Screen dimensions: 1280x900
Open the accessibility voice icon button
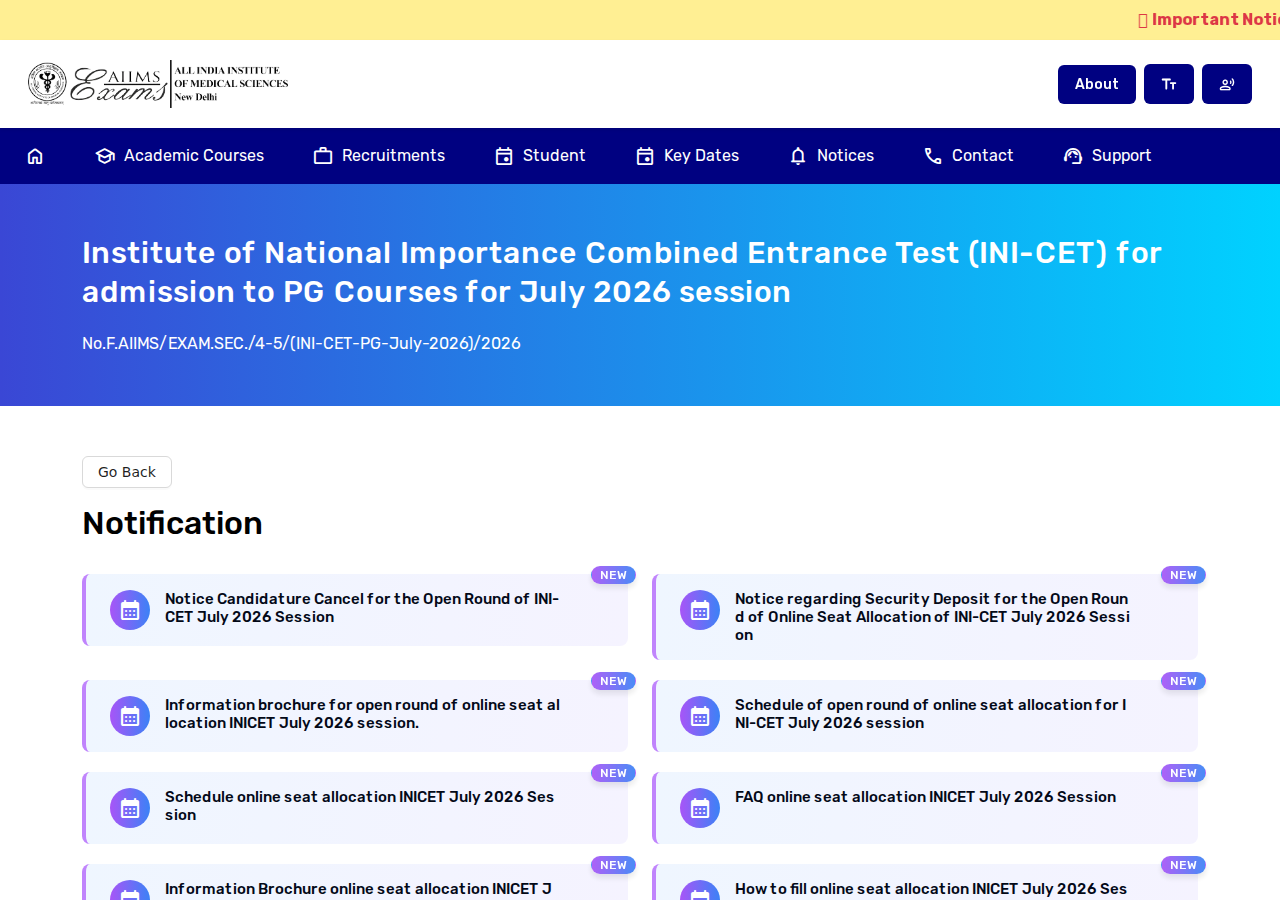point(1227,84)
